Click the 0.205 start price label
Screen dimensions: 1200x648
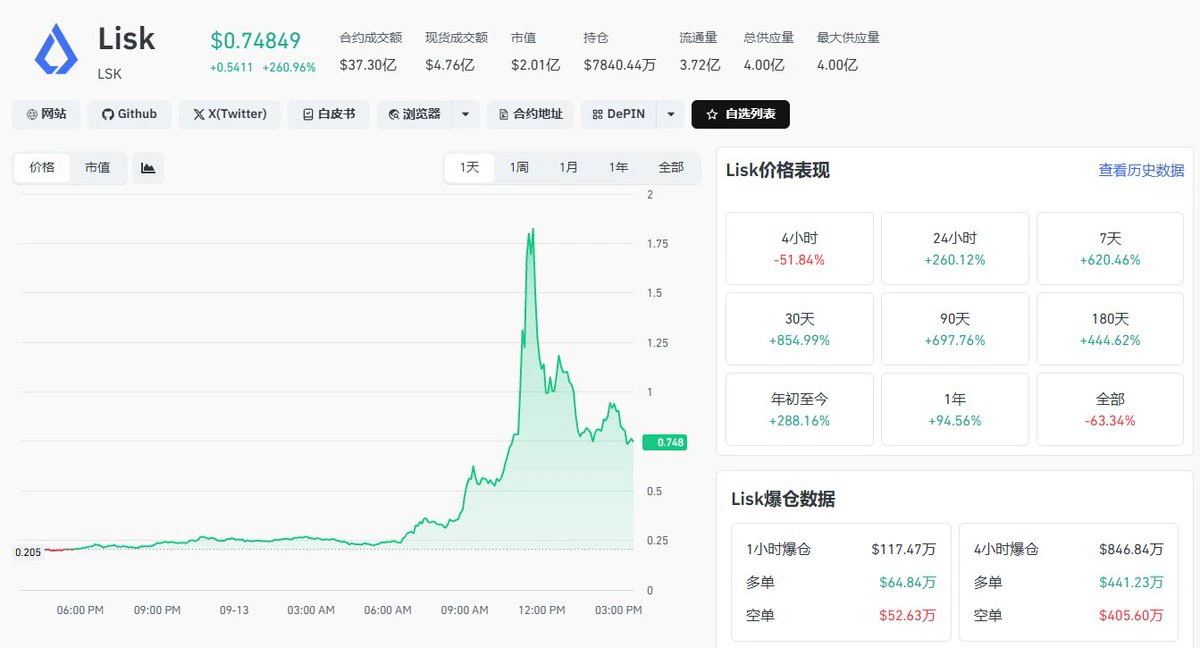coord(27,552)
